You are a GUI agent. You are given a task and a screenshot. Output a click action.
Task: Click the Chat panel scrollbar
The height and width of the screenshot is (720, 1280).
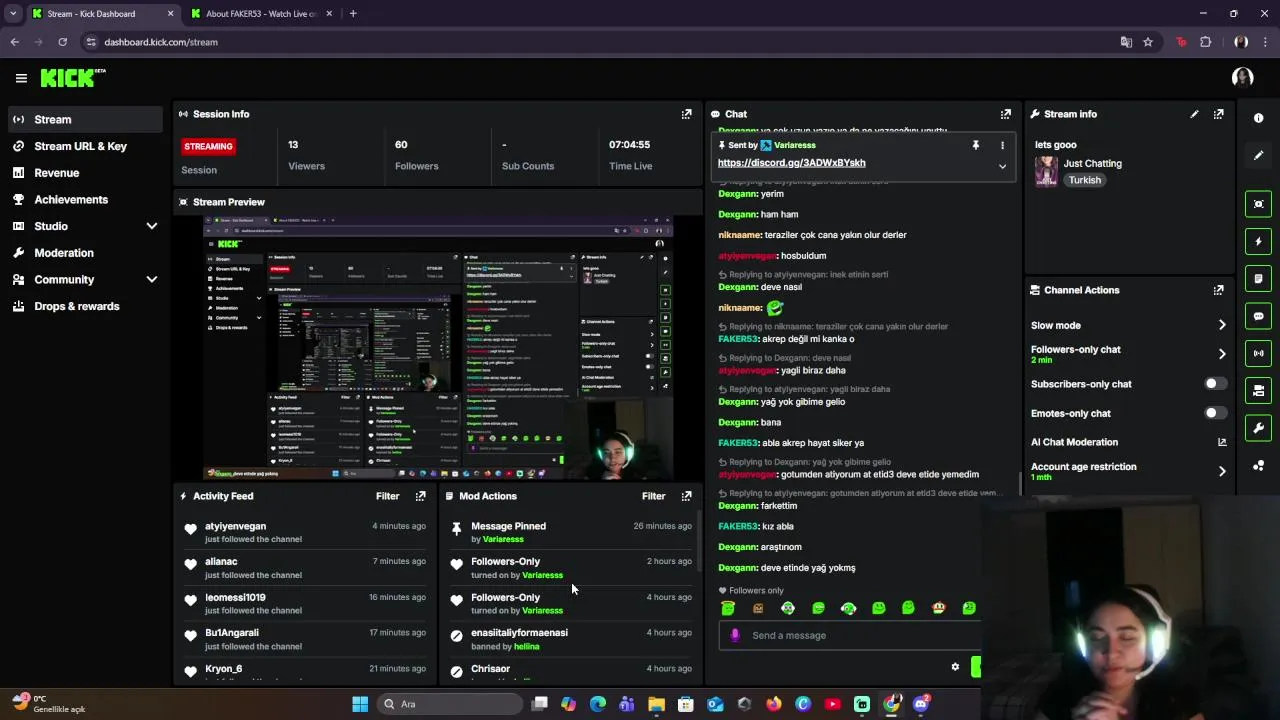tap(1020, 484)
